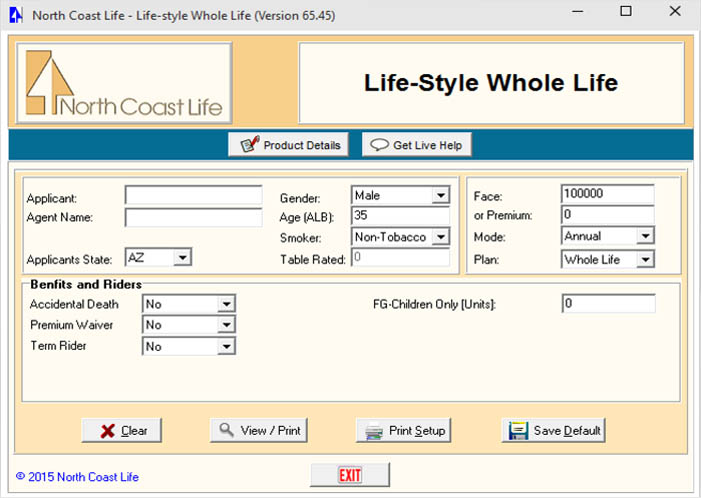Focus the Applicant name field
Viewport: 701px width, 498px height.
[x=194, y=196]
